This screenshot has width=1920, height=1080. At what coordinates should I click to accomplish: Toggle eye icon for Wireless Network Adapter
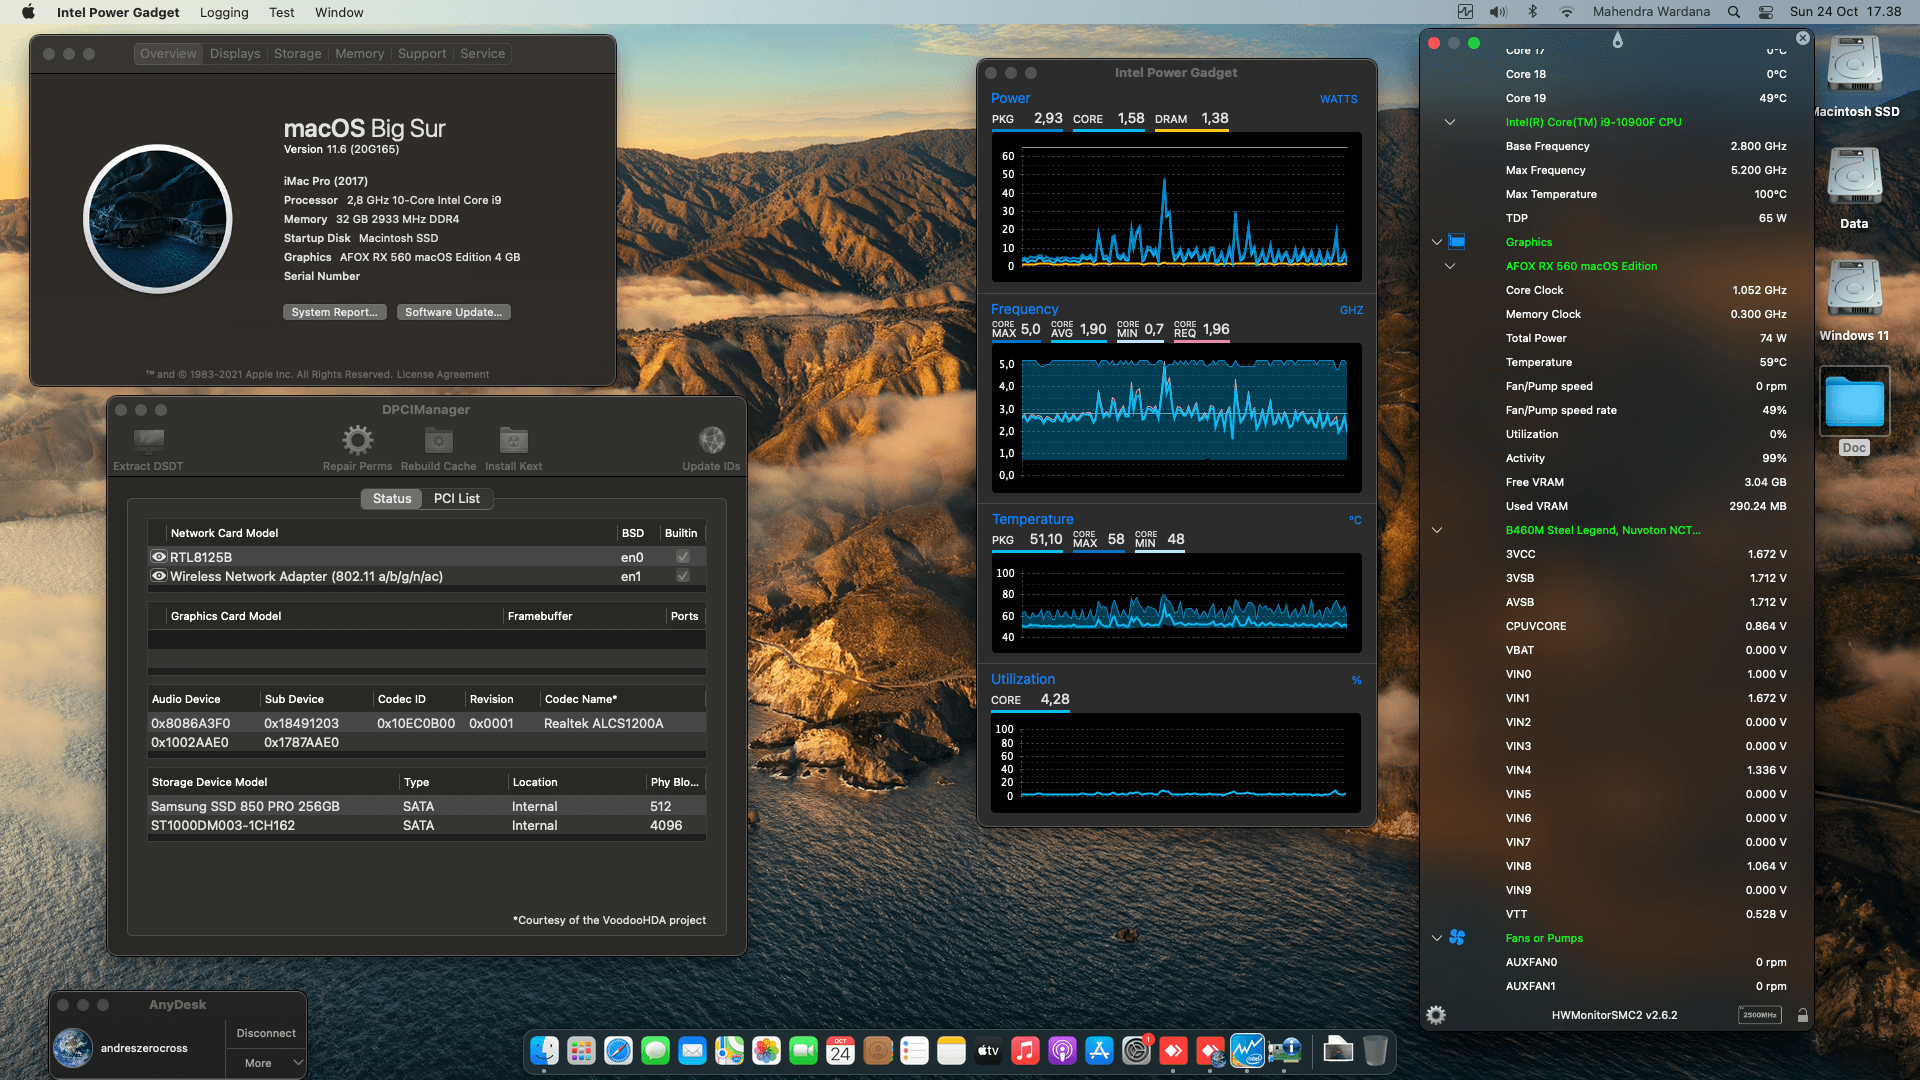(158, 576)
